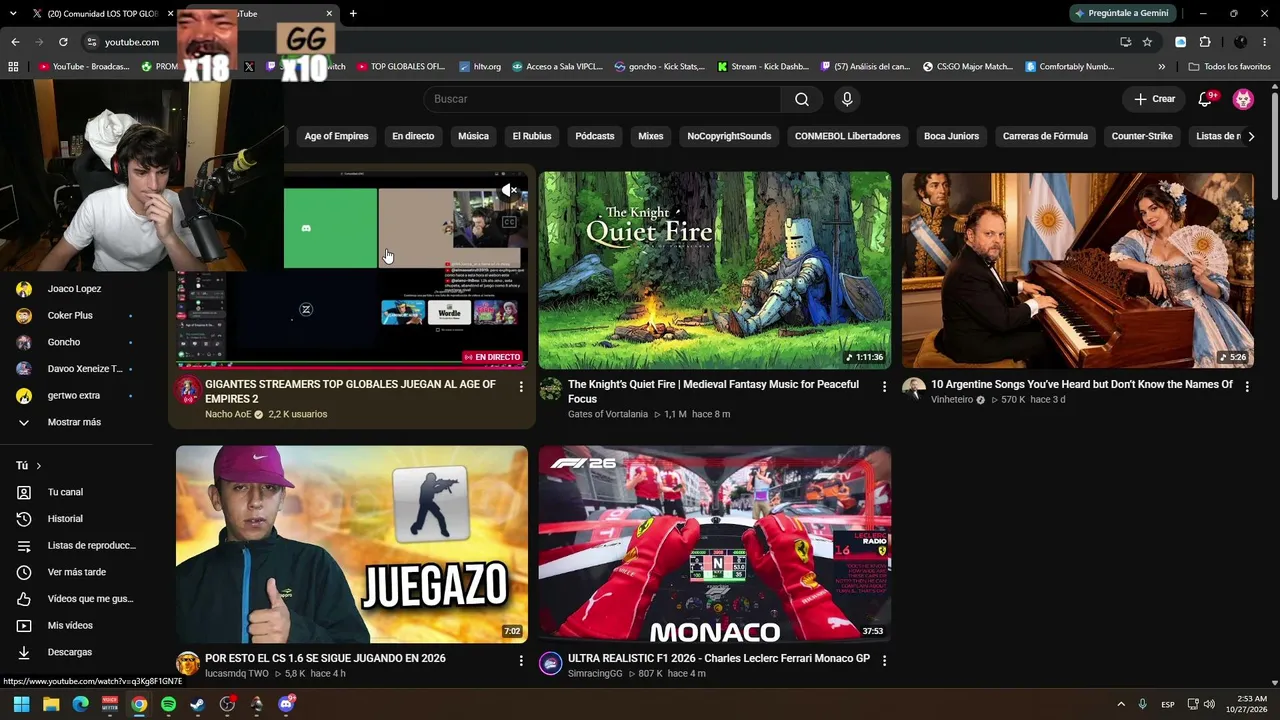Open the Spotify taskbar icon
Screen dimensions: 1280x720
coord(168,704)
